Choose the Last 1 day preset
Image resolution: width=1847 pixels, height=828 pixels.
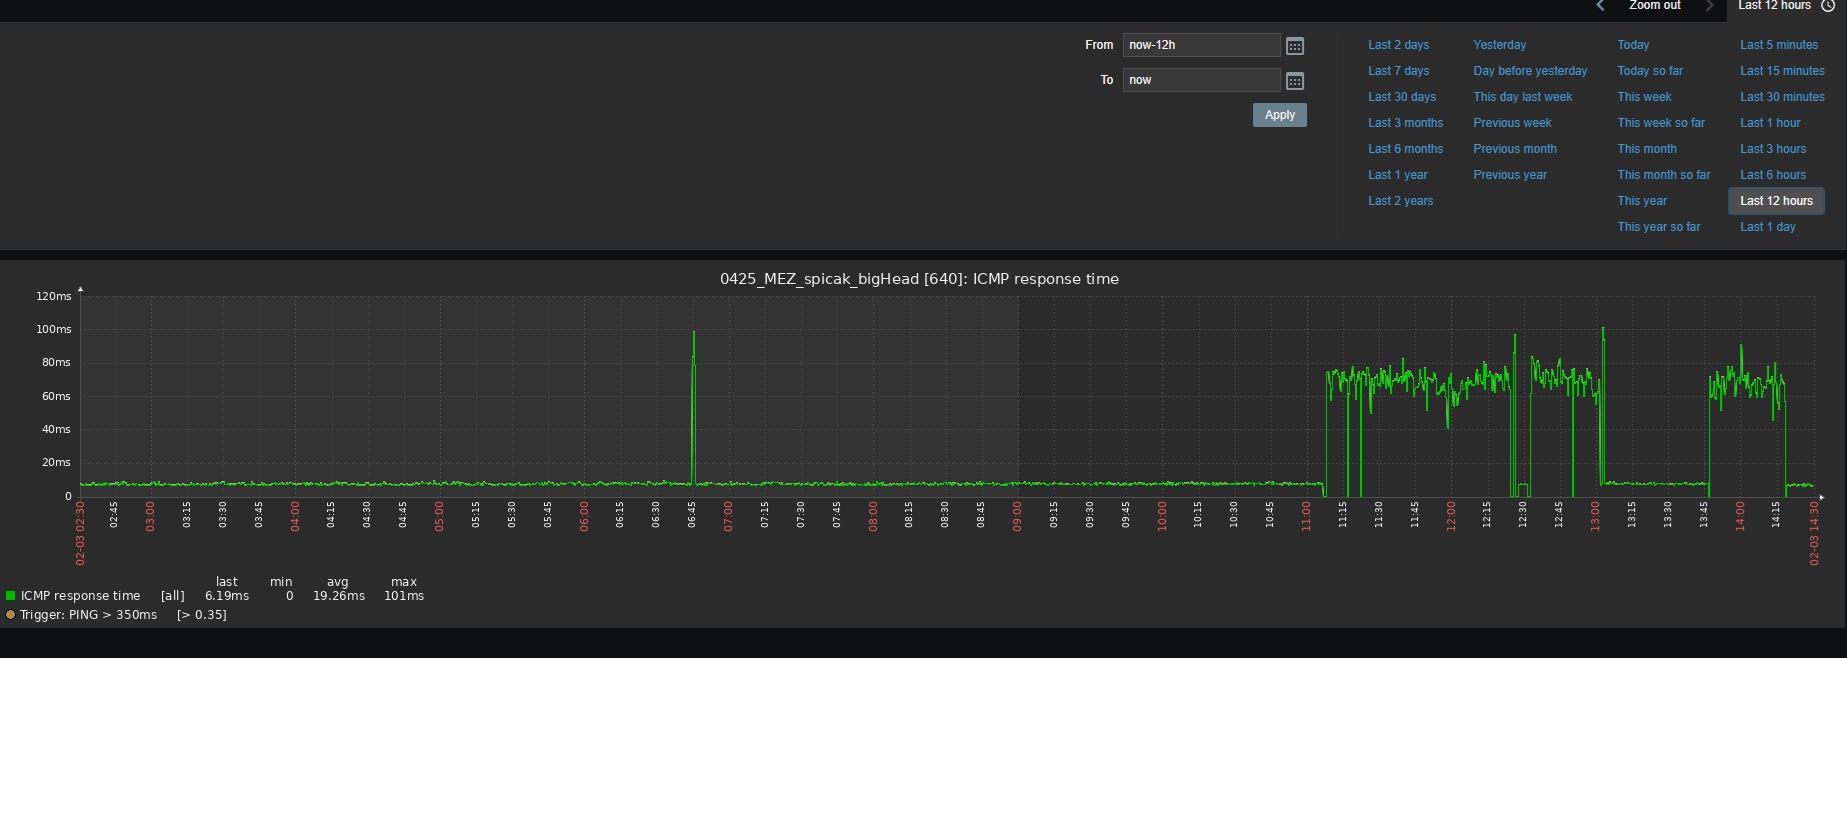(x=1767, y=227)
